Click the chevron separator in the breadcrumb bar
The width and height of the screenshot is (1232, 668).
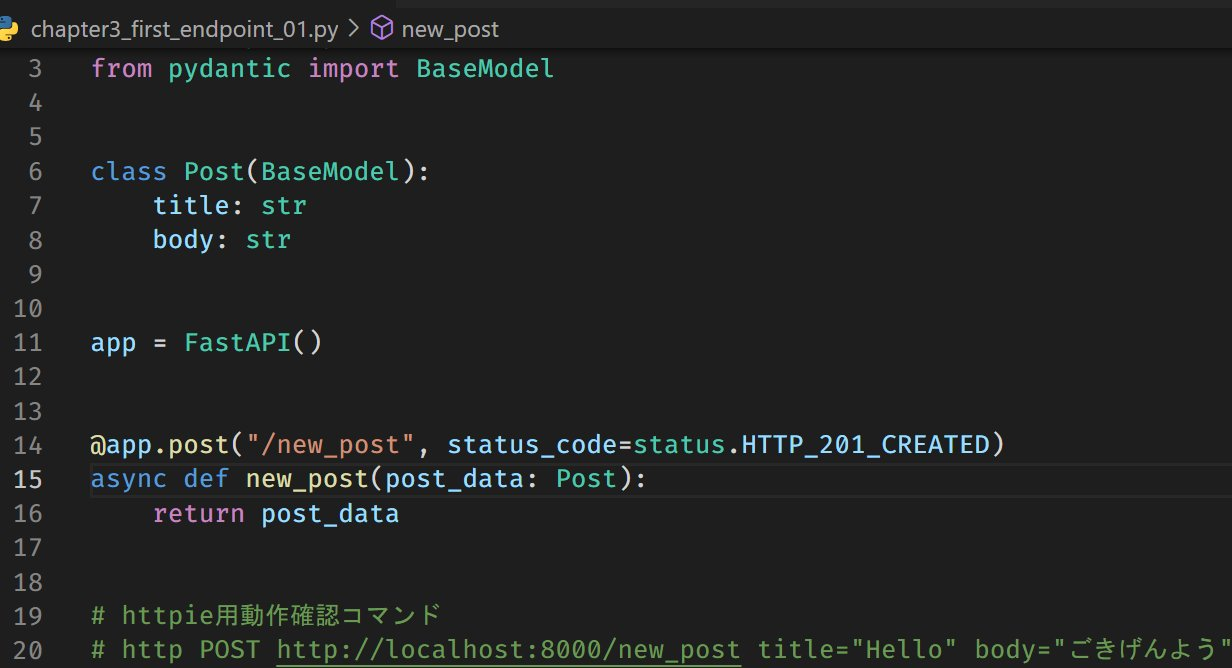[x=352, y=29]
